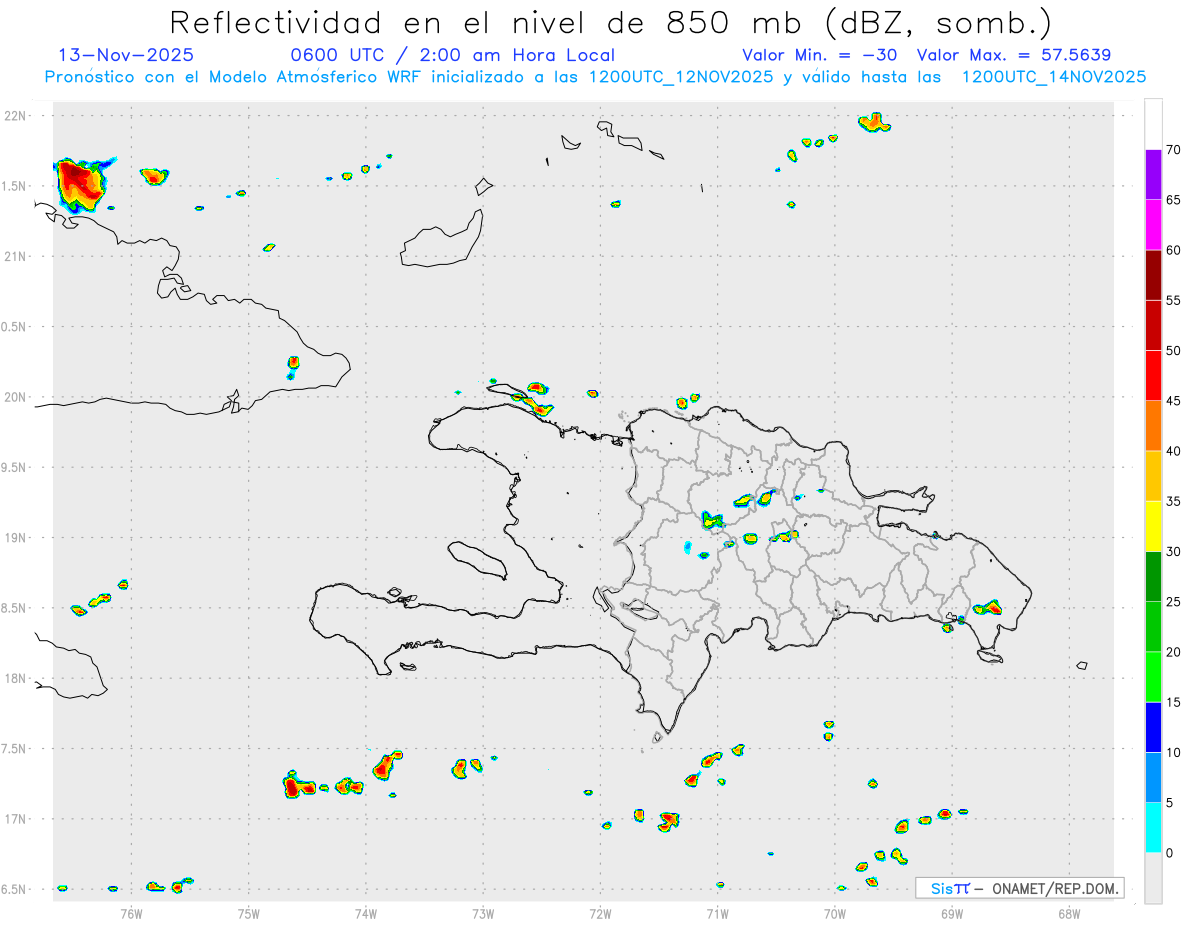1200x927 pixels.
Task: Click the '76W' longitude axis label
Action: tap(131, 912)
